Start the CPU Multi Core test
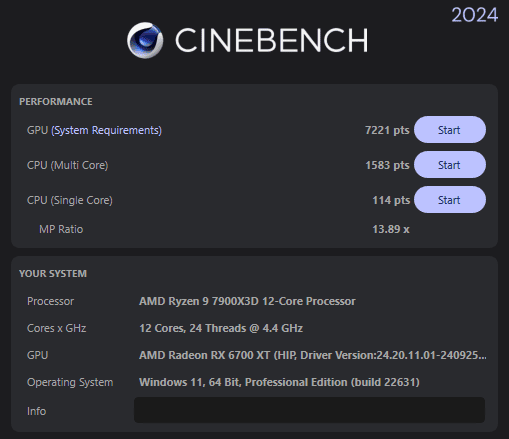Screen dimensions: 509x439 tap(450, 165)
